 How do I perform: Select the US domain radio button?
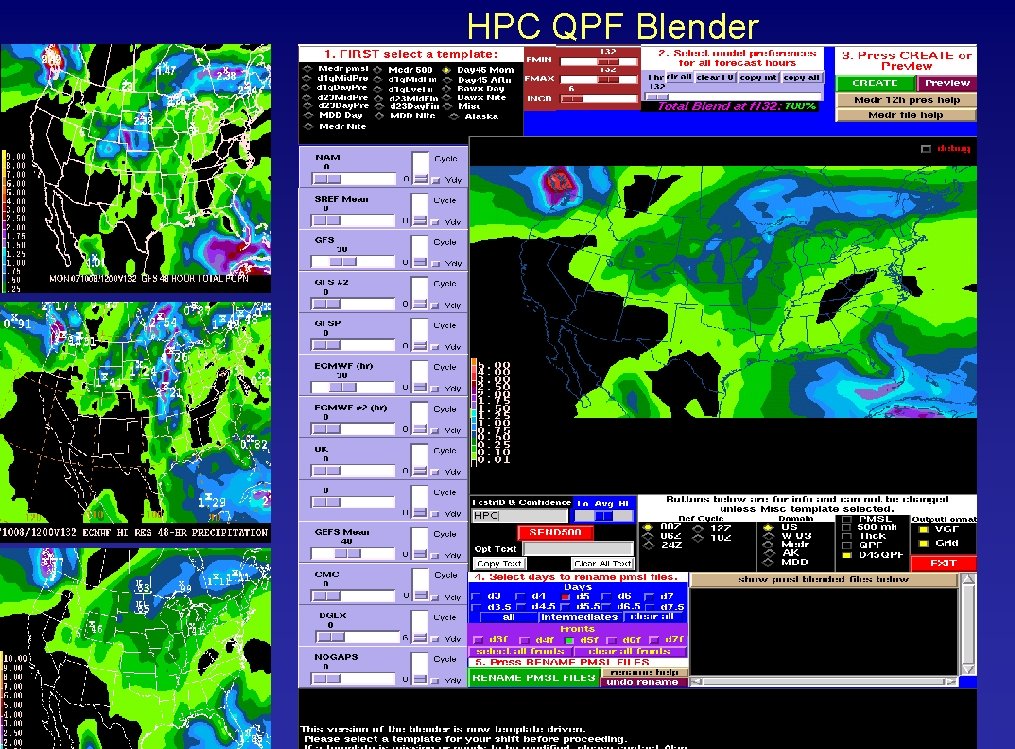[768, 528]
